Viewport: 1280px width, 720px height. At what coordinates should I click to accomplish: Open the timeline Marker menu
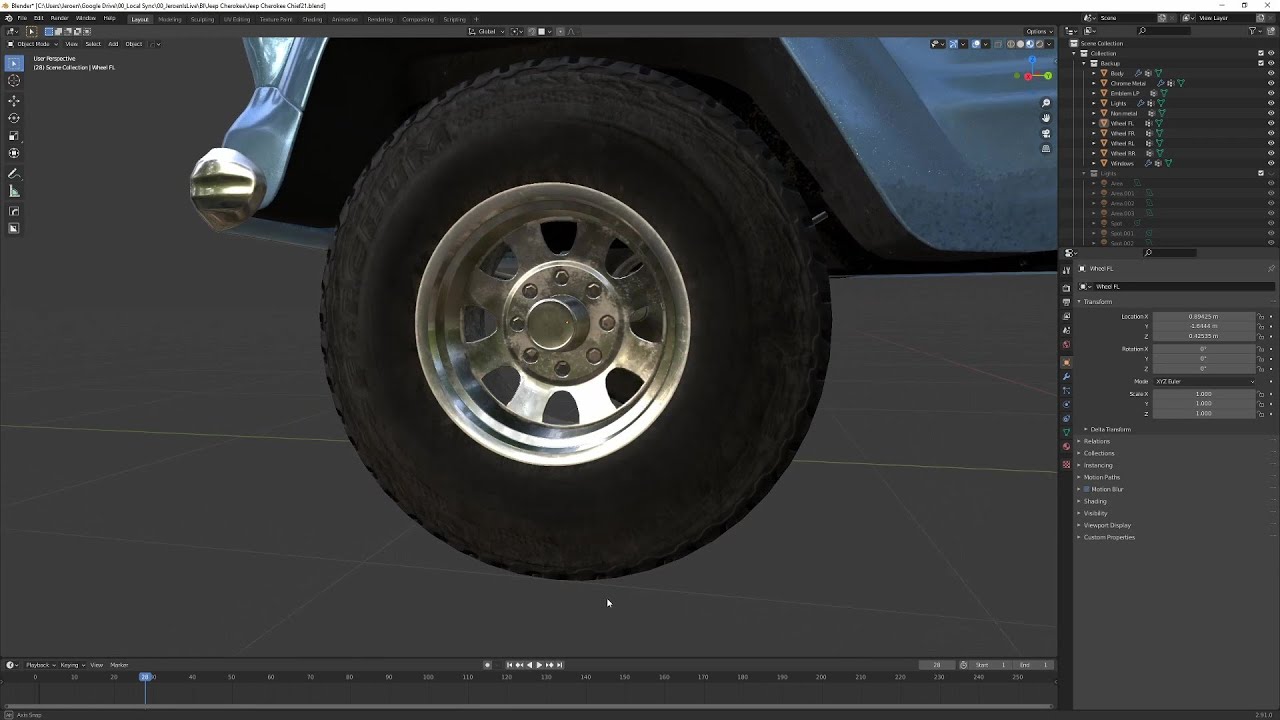pyautogui.click(x=119, y=665)
